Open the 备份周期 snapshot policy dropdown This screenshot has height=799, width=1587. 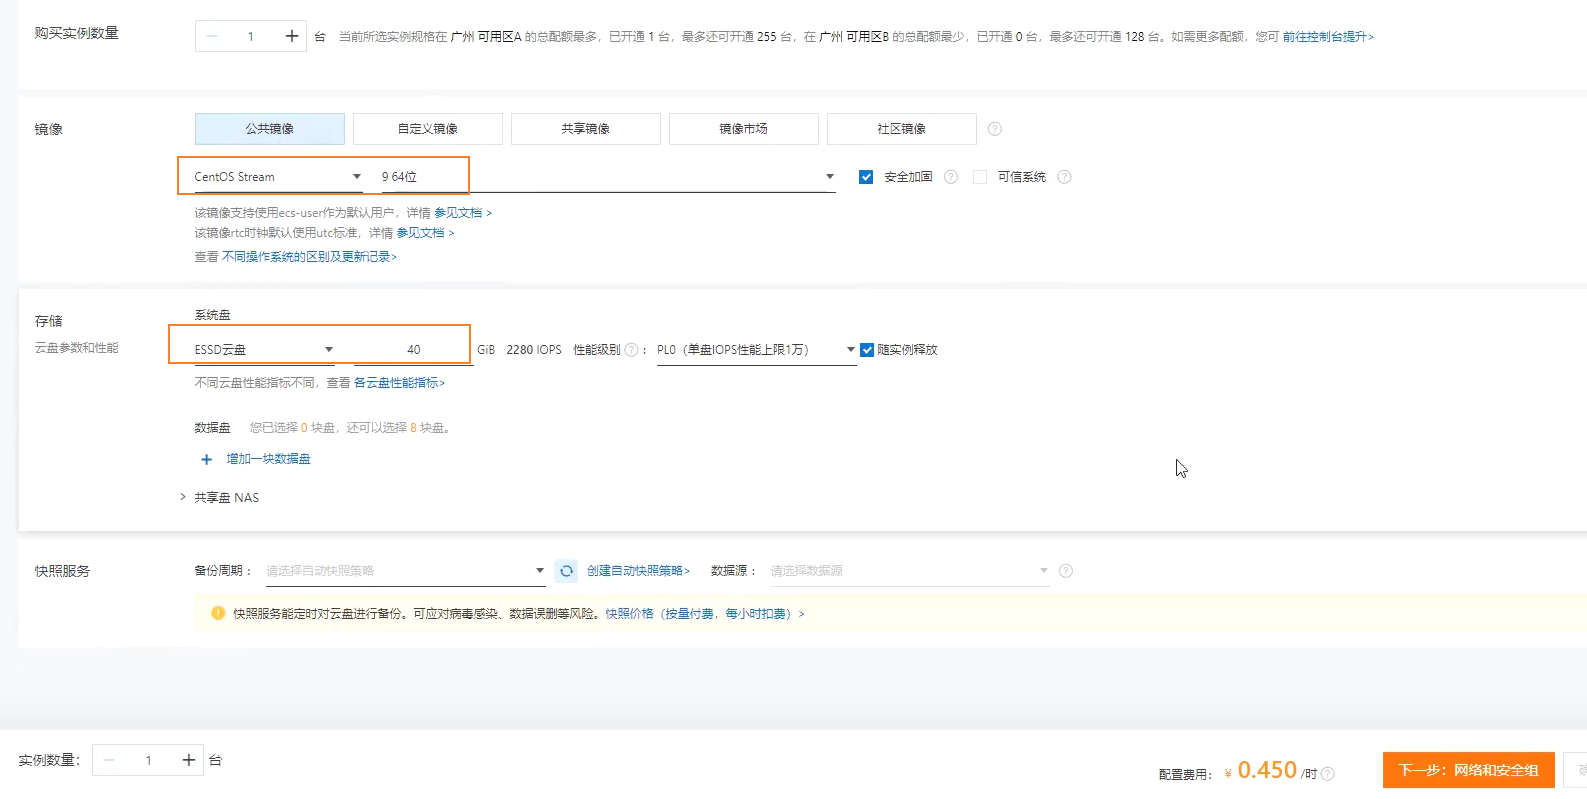[x=405, y=571]
